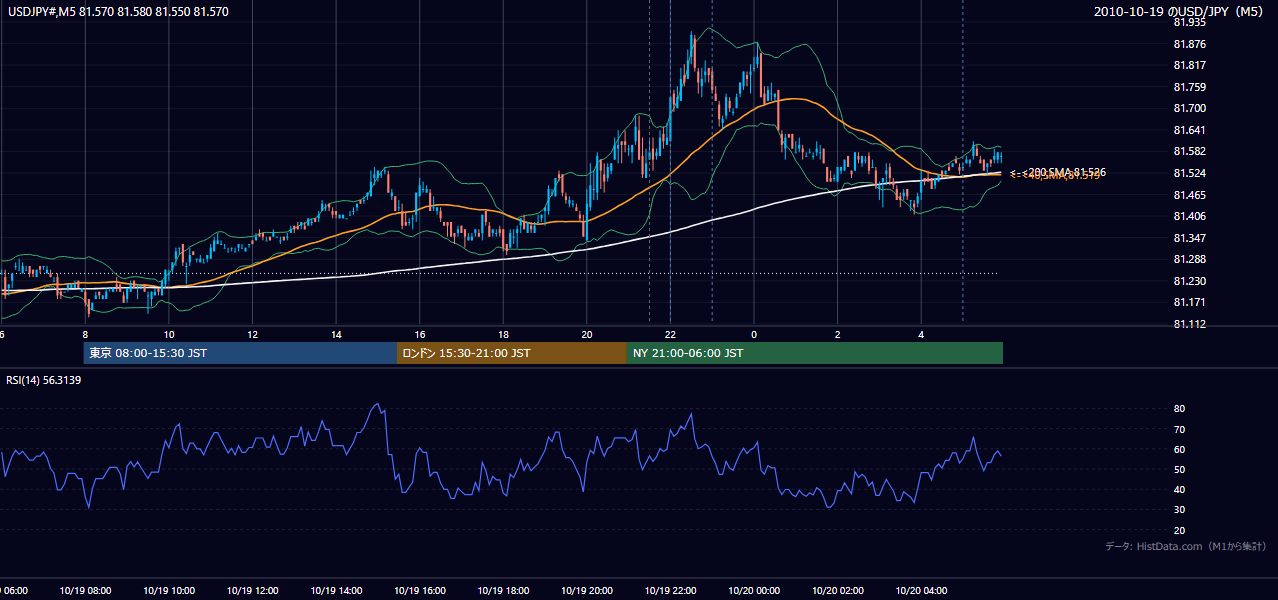The width and height of the screenshot is (1278, 600).
Task: Click the RSI(14) 56.3139 indicator label
Action: coord(44,380)
